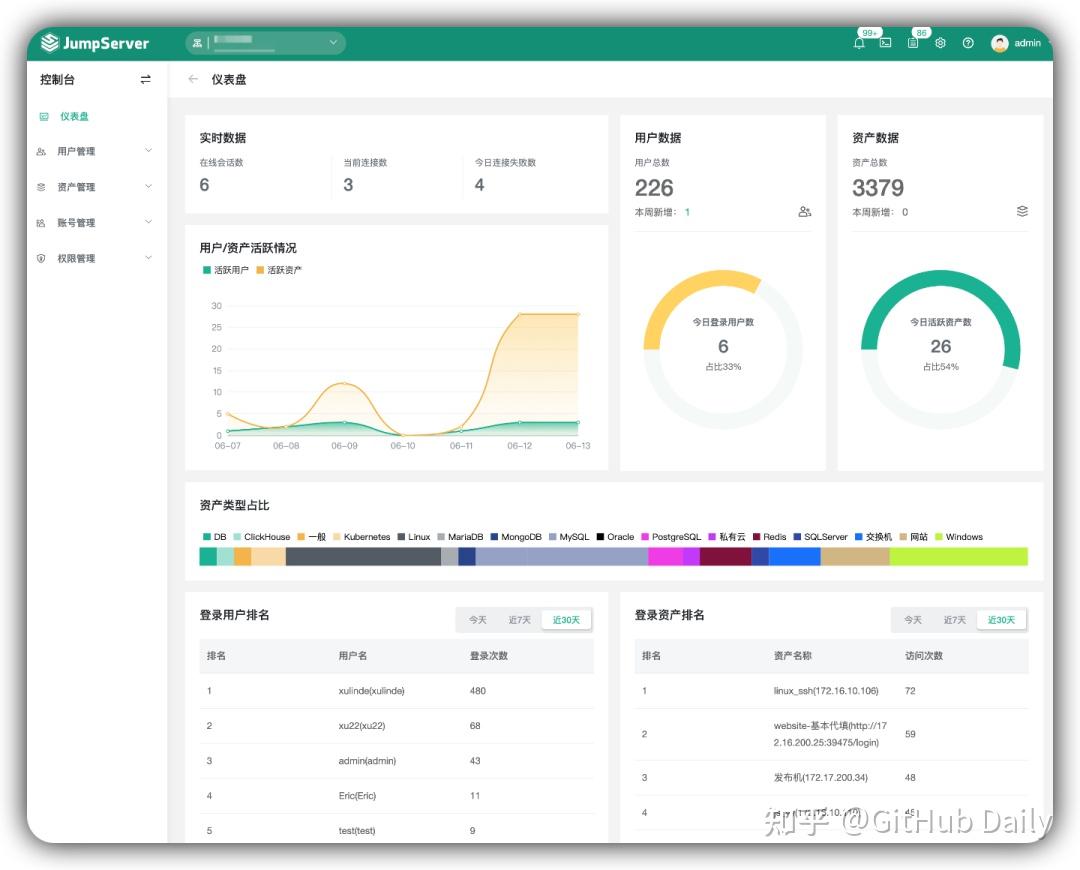This screenshot has height=870, width=1080.
Task: Switch 登录资产排名 to 近7天
Action: coord(955,620)
